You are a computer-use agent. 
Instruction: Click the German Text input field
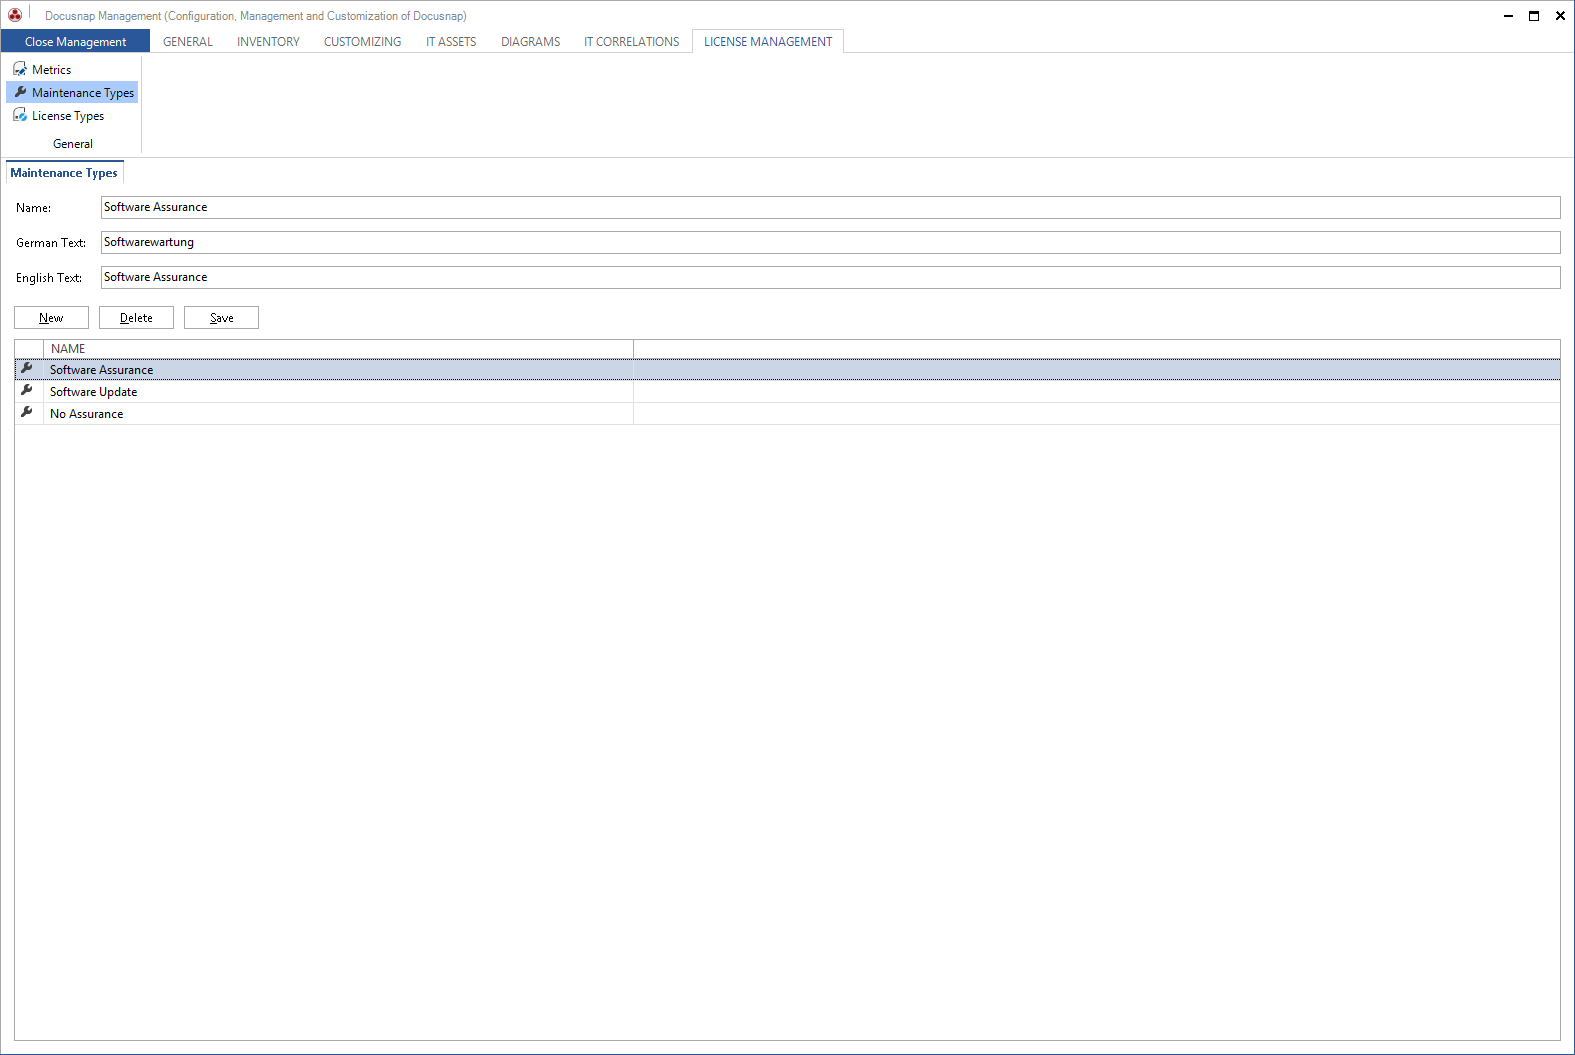pos(830,242)
